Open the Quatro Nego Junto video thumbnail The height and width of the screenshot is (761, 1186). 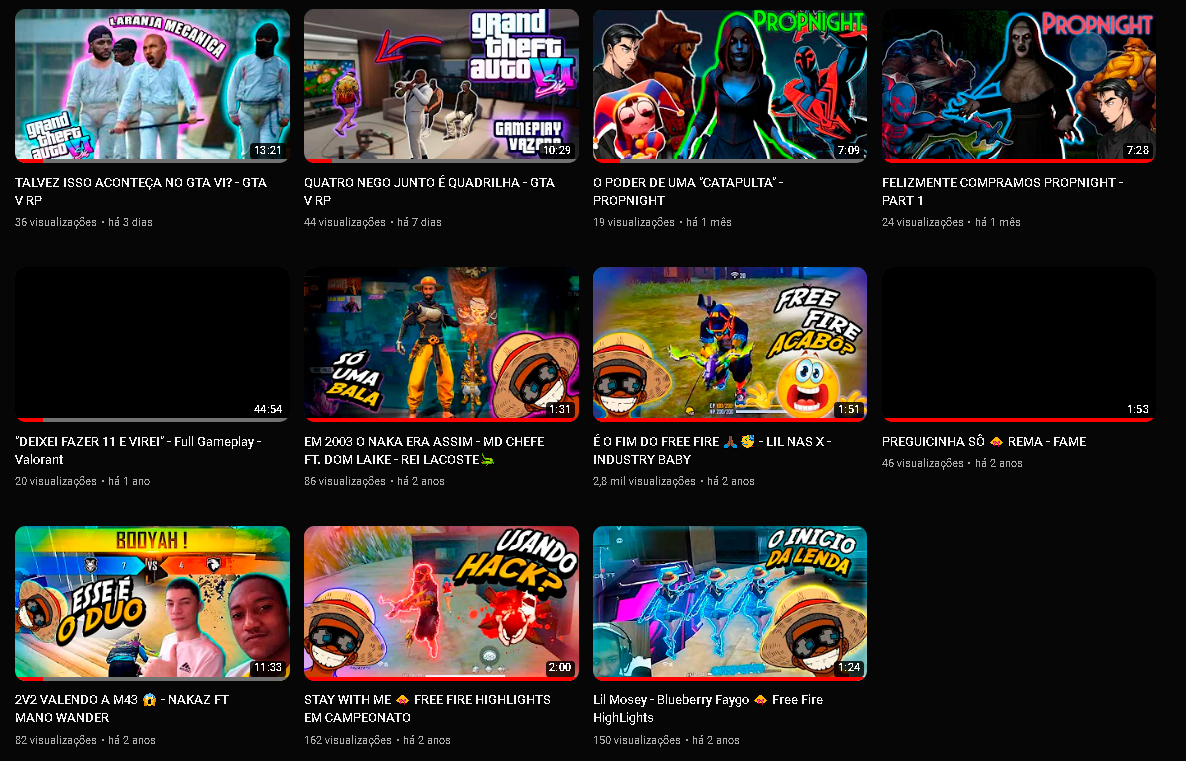point(441,85)
